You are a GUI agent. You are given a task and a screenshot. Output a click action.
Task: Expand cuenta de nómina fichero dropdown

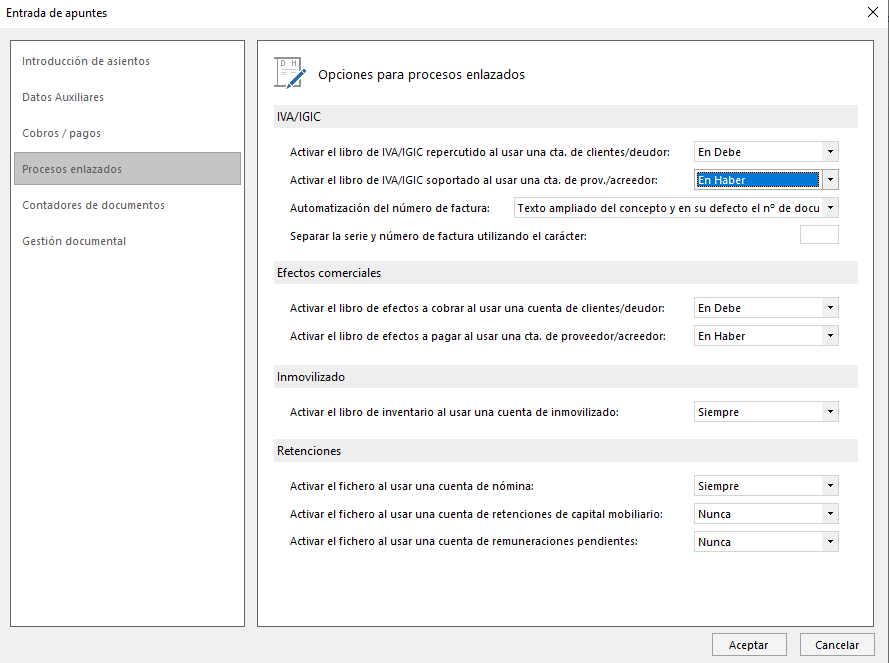point(766,485)
